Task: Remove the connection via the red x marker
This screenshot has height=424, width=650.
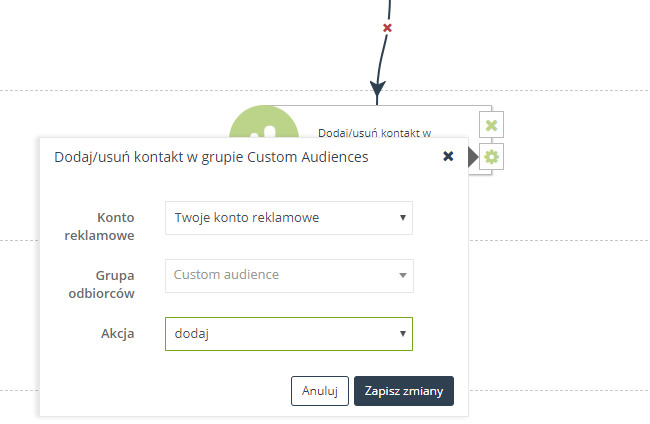Action: [387, 28]
